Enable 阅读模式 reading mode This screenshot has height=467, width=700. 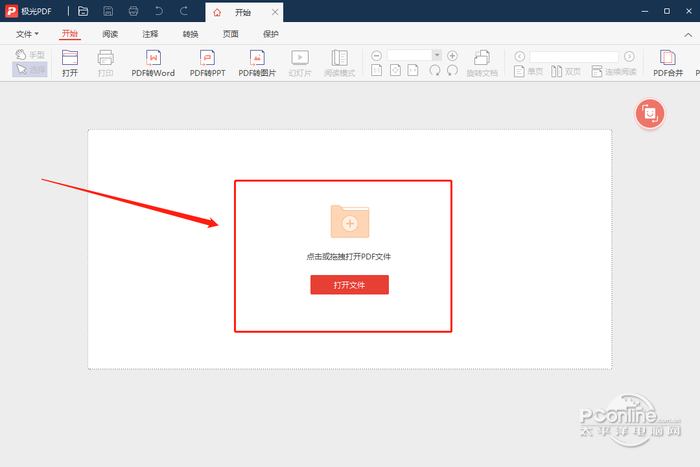pos(339,63)
